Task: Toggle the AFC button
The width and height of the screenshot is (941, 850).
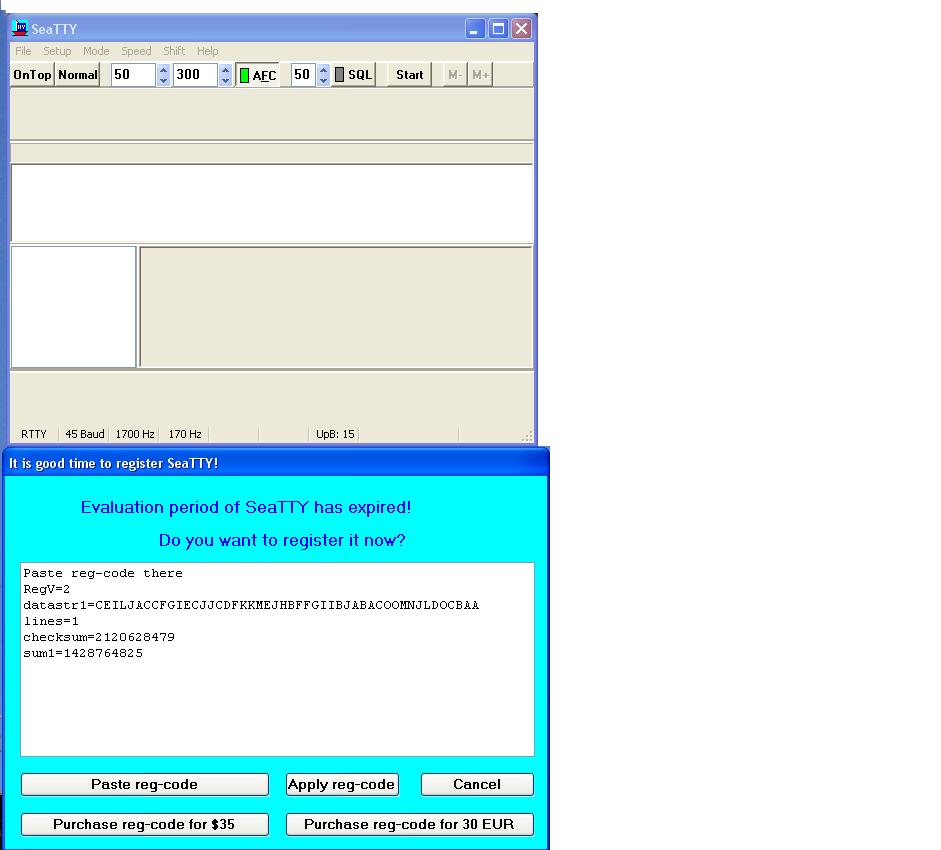Action: pos(257,75)
